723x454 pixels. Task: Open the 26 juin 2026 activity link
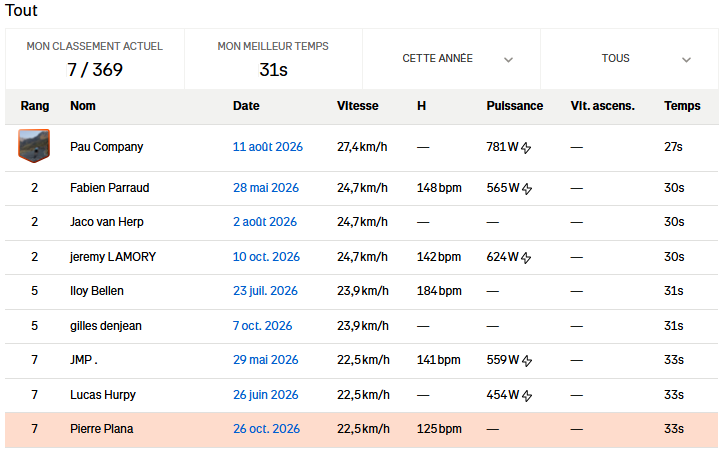266,395
